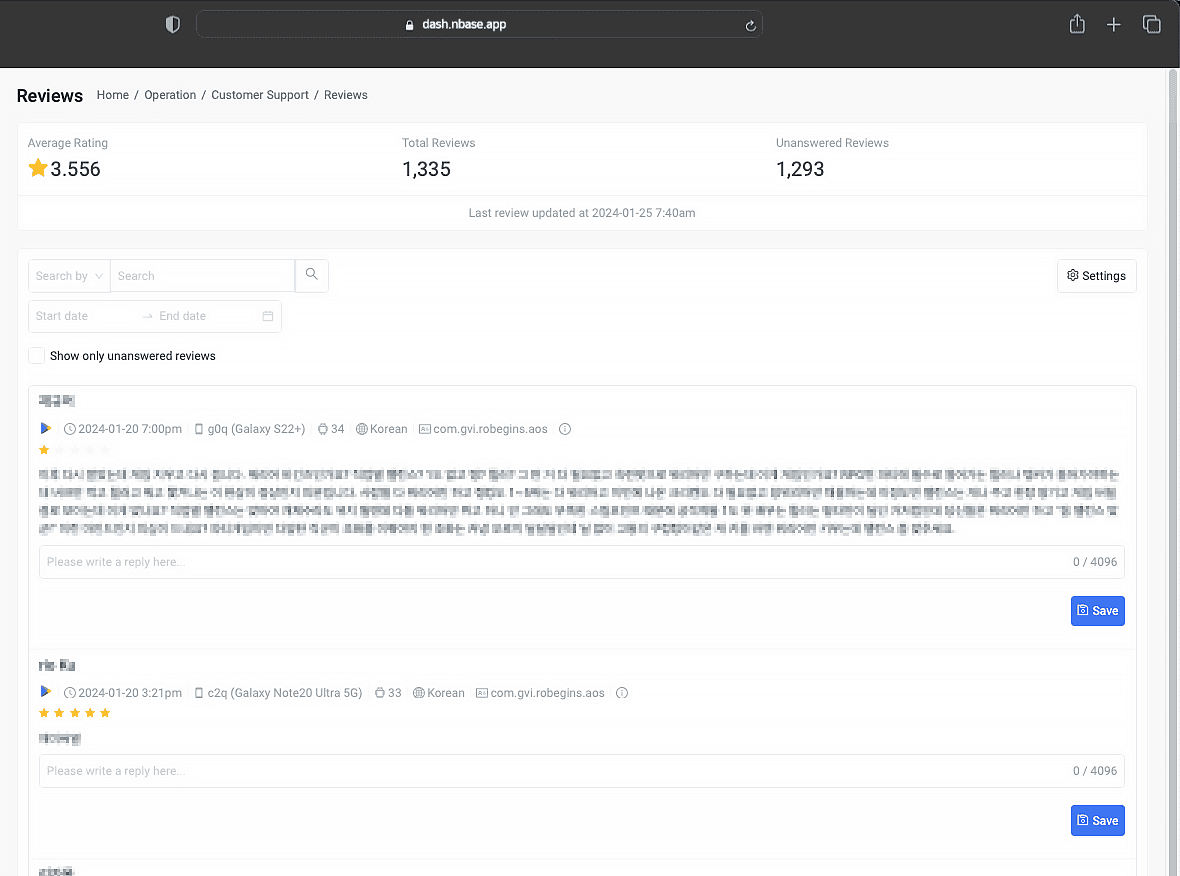
Task: Click the Save button on the first review
Action: tap(1097, 610)
